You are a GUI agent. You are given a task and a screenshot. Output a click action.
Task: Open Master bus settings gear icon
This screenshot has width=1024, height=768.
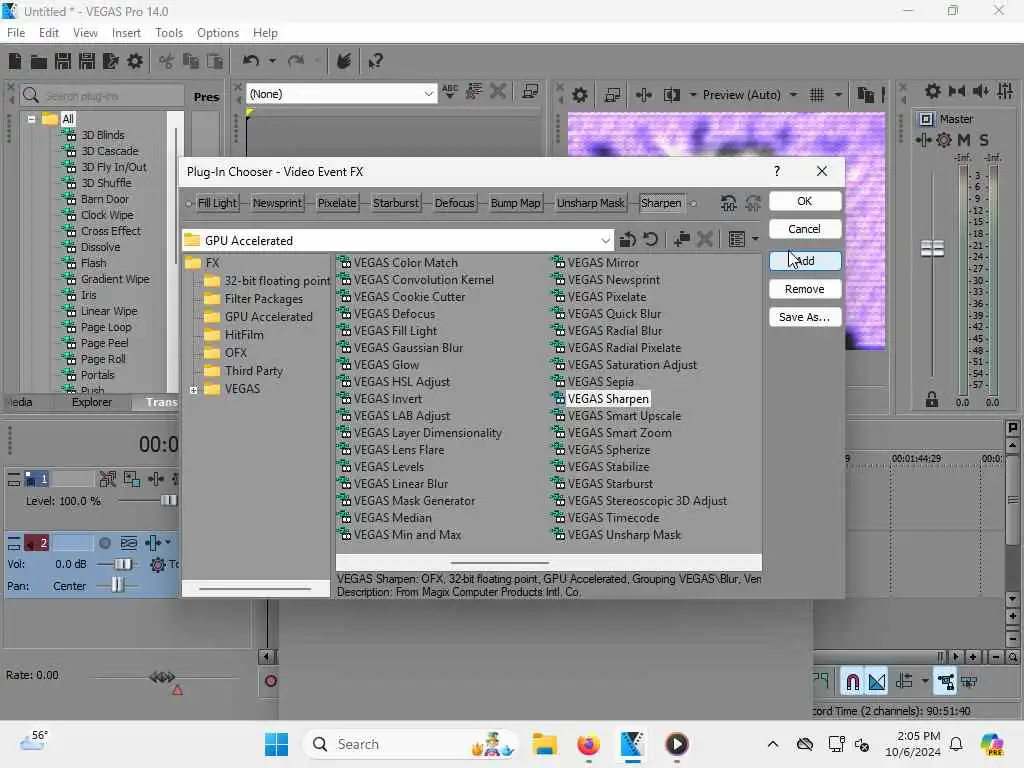coord(933,91)
